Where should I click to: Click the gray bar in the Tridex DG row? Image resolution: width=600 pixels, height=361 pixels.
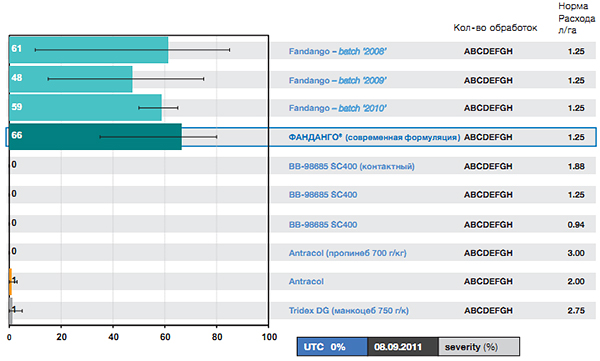11,311
